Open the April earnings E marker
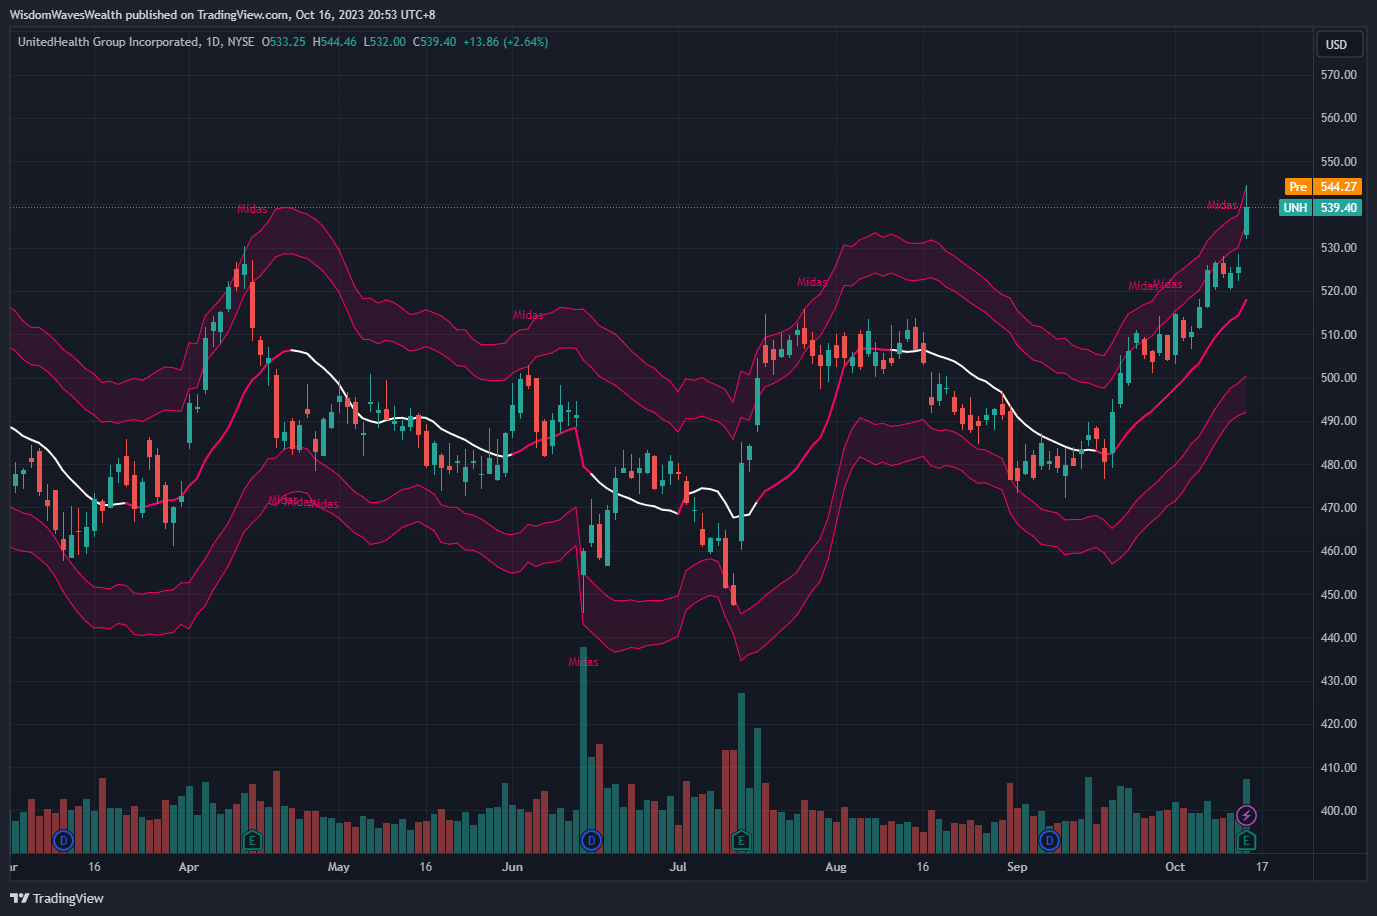The width and height of the screenshot is (1377, 916). [x=252, y=840]
